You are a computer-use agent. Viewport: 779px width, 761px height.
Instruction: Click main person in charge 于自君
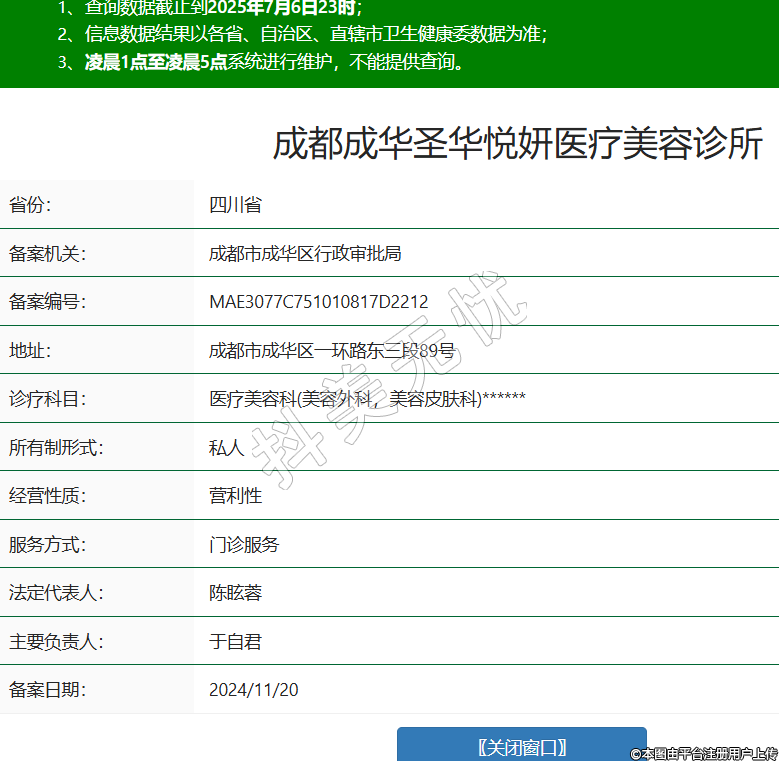pos(235,641)
